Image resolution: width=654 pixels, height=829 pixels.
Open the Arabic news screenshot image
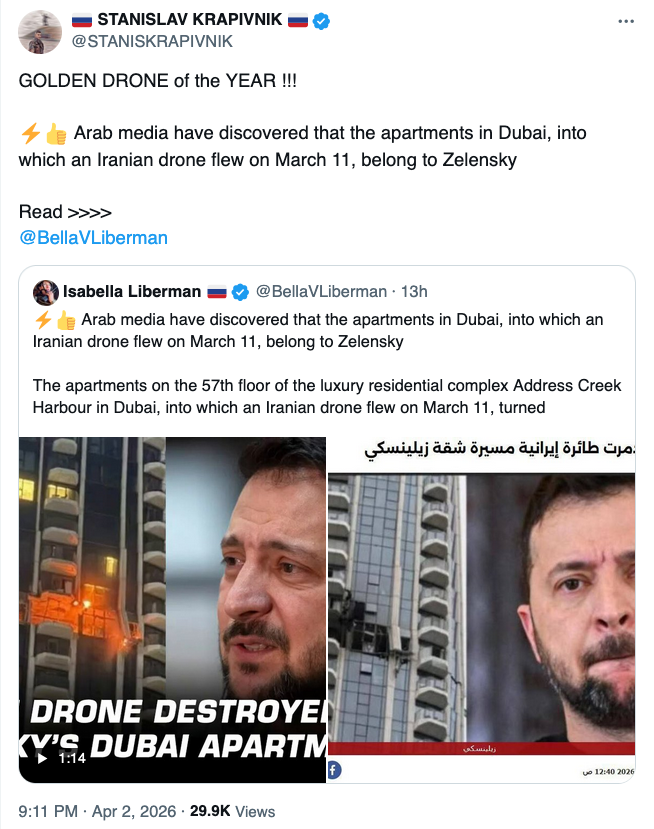(x=482, y=610)
